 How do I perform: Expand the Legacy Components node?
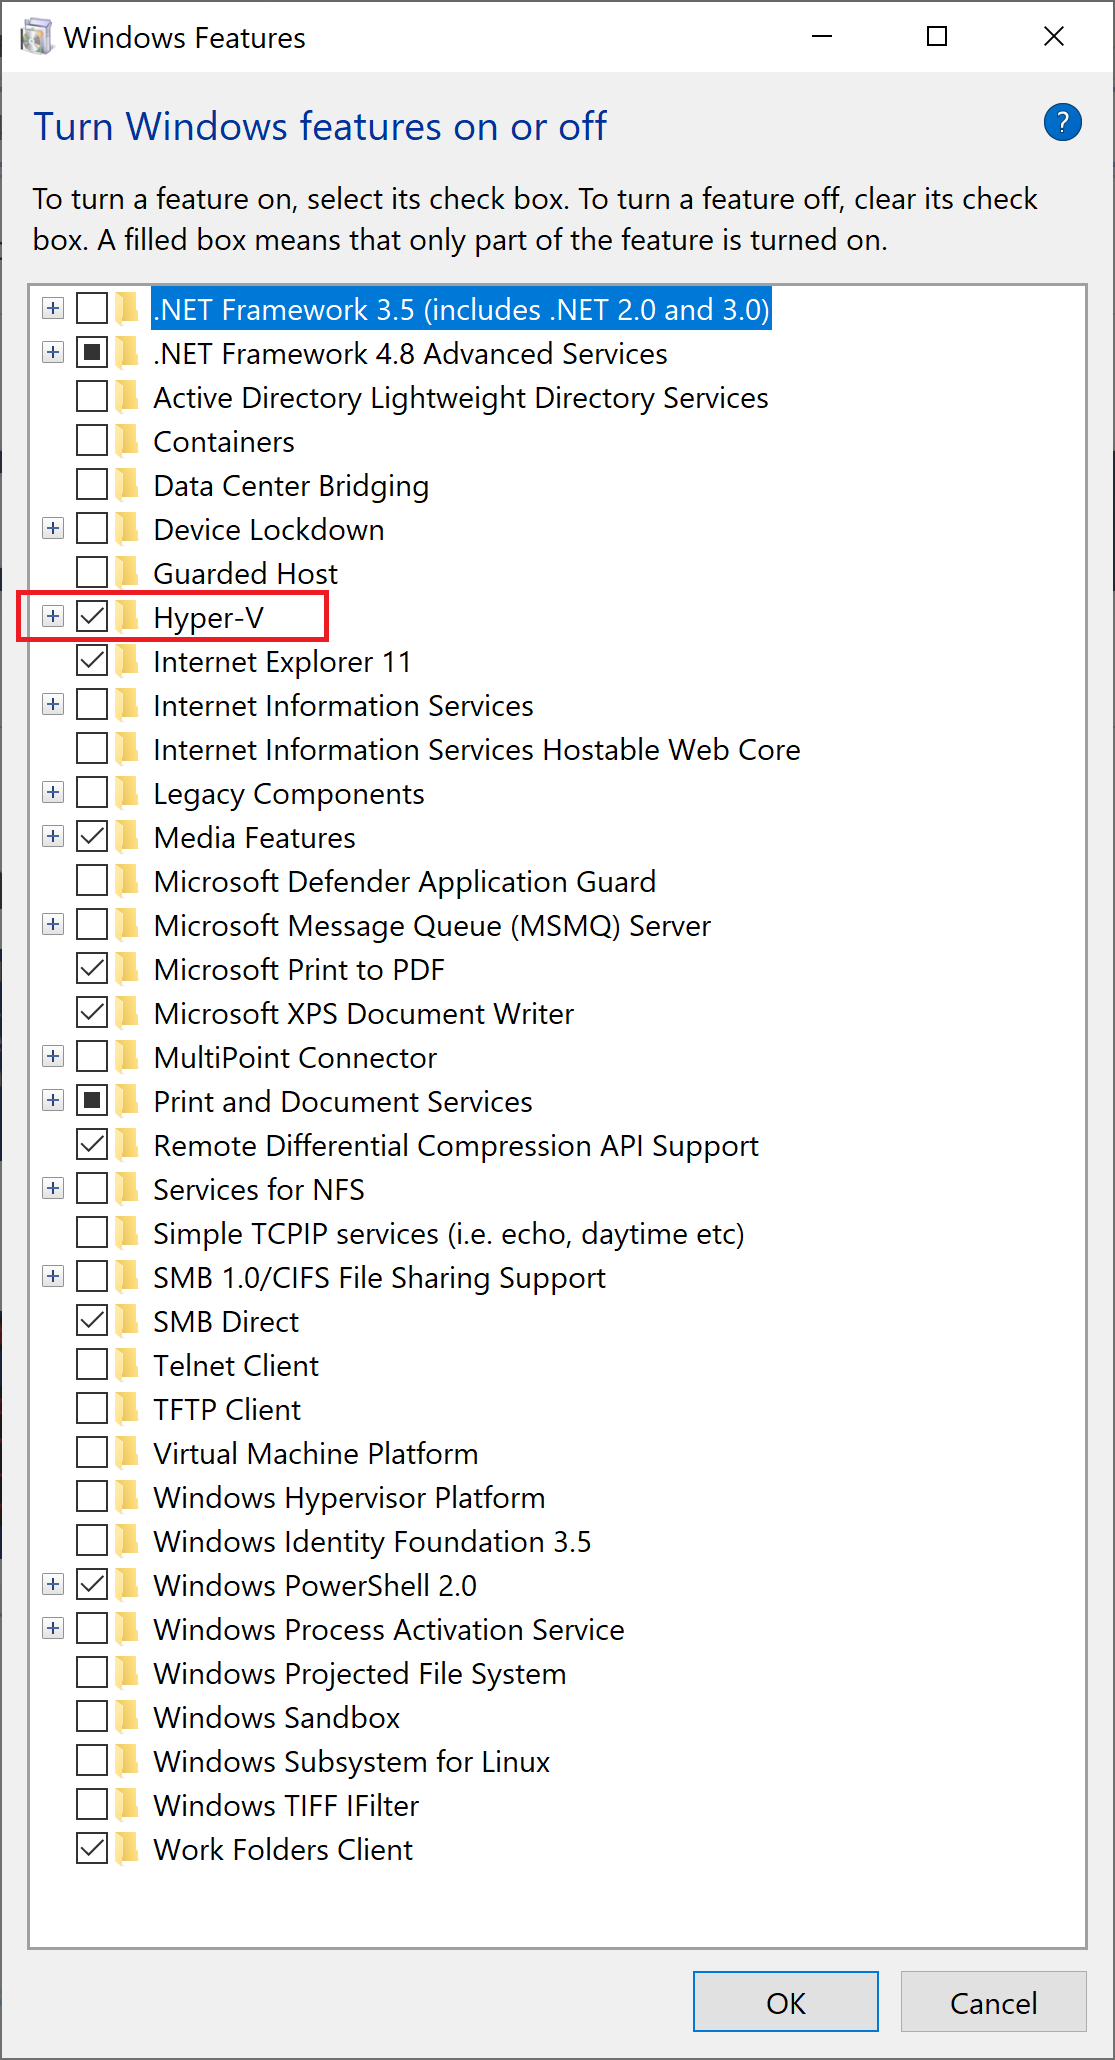click(53, 792)
